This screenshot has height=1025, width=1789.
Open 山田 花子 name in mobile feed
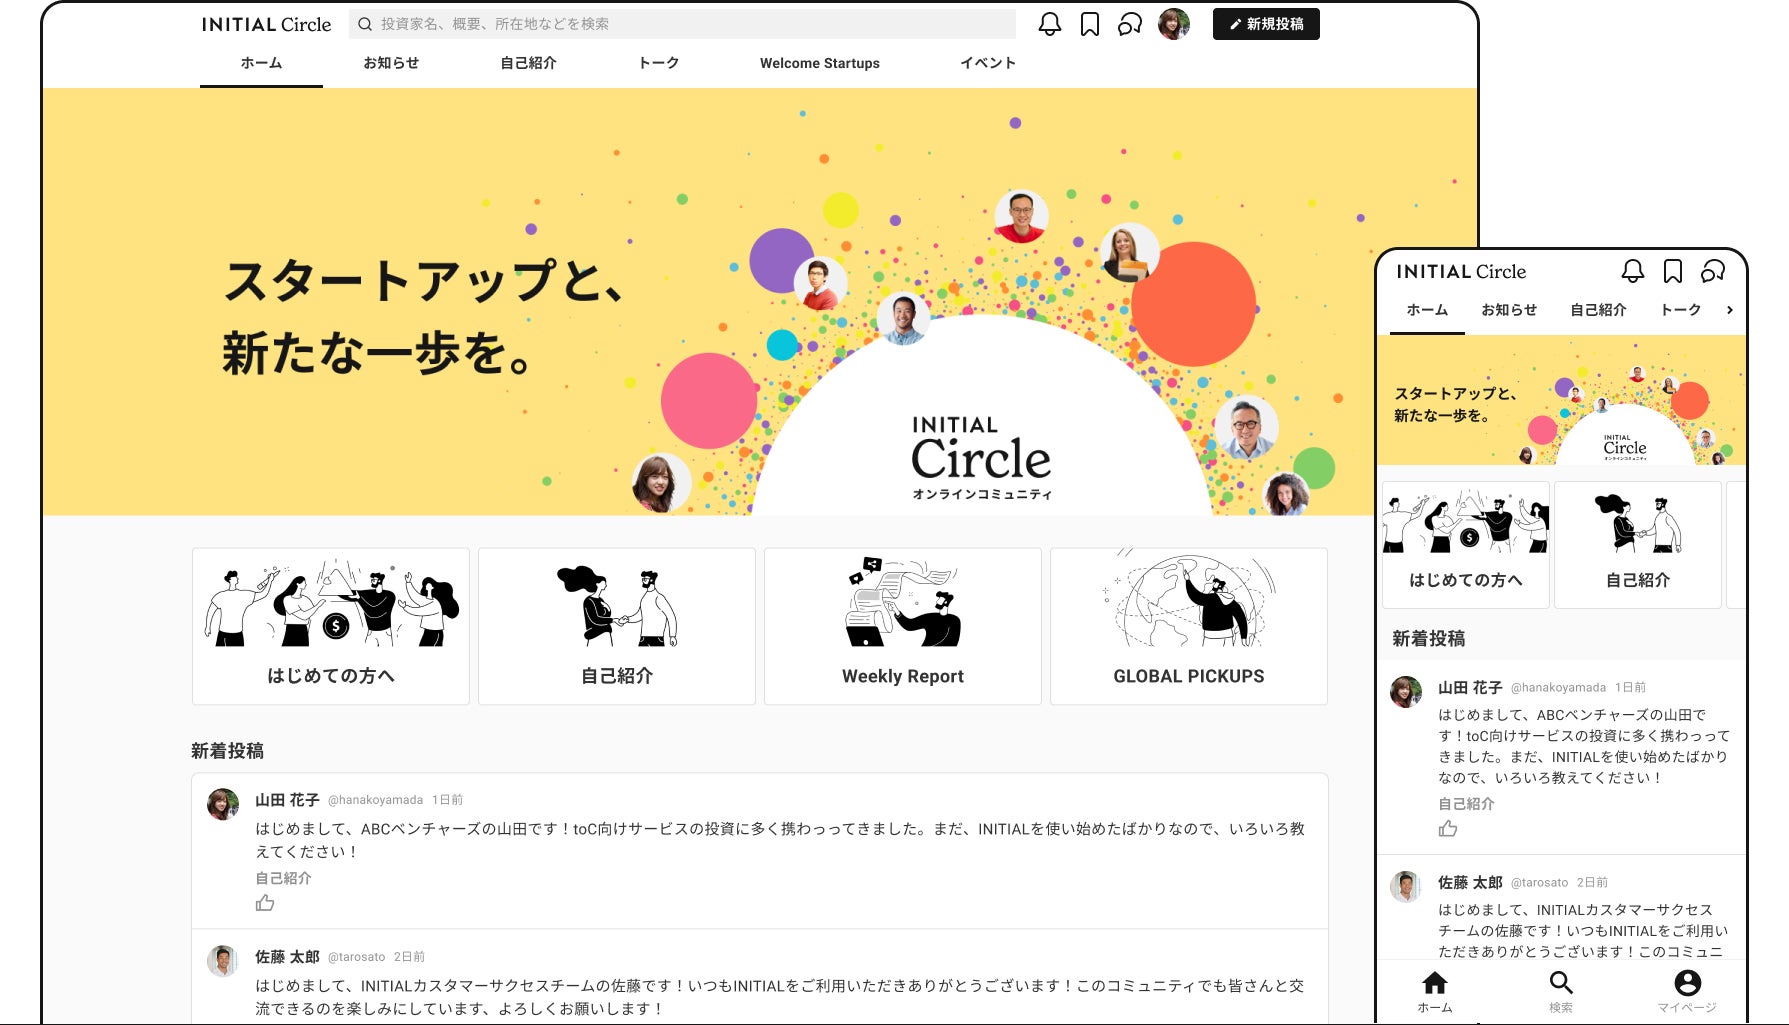click(x=1470, y=688)
